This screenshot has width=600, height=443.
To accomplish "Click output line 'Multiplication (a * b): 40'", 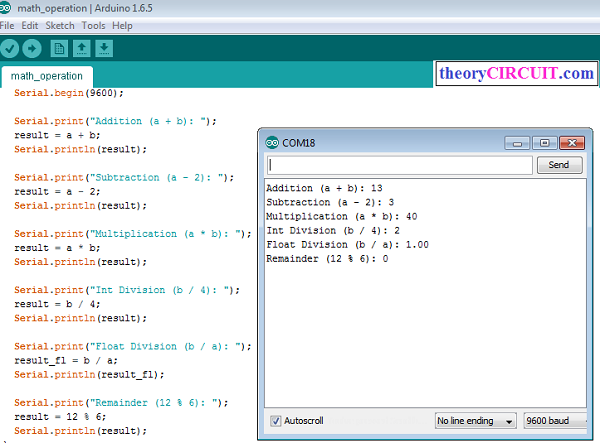I will coord(342,217).
